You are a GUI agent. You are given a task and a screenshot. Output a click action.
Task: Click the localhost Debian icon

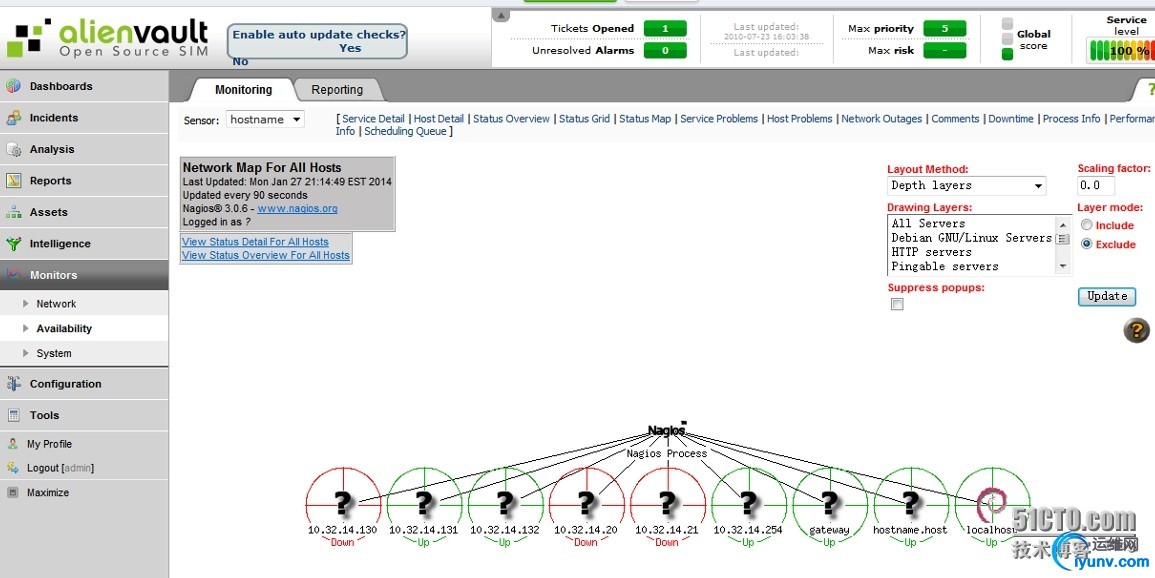(991, 503)
